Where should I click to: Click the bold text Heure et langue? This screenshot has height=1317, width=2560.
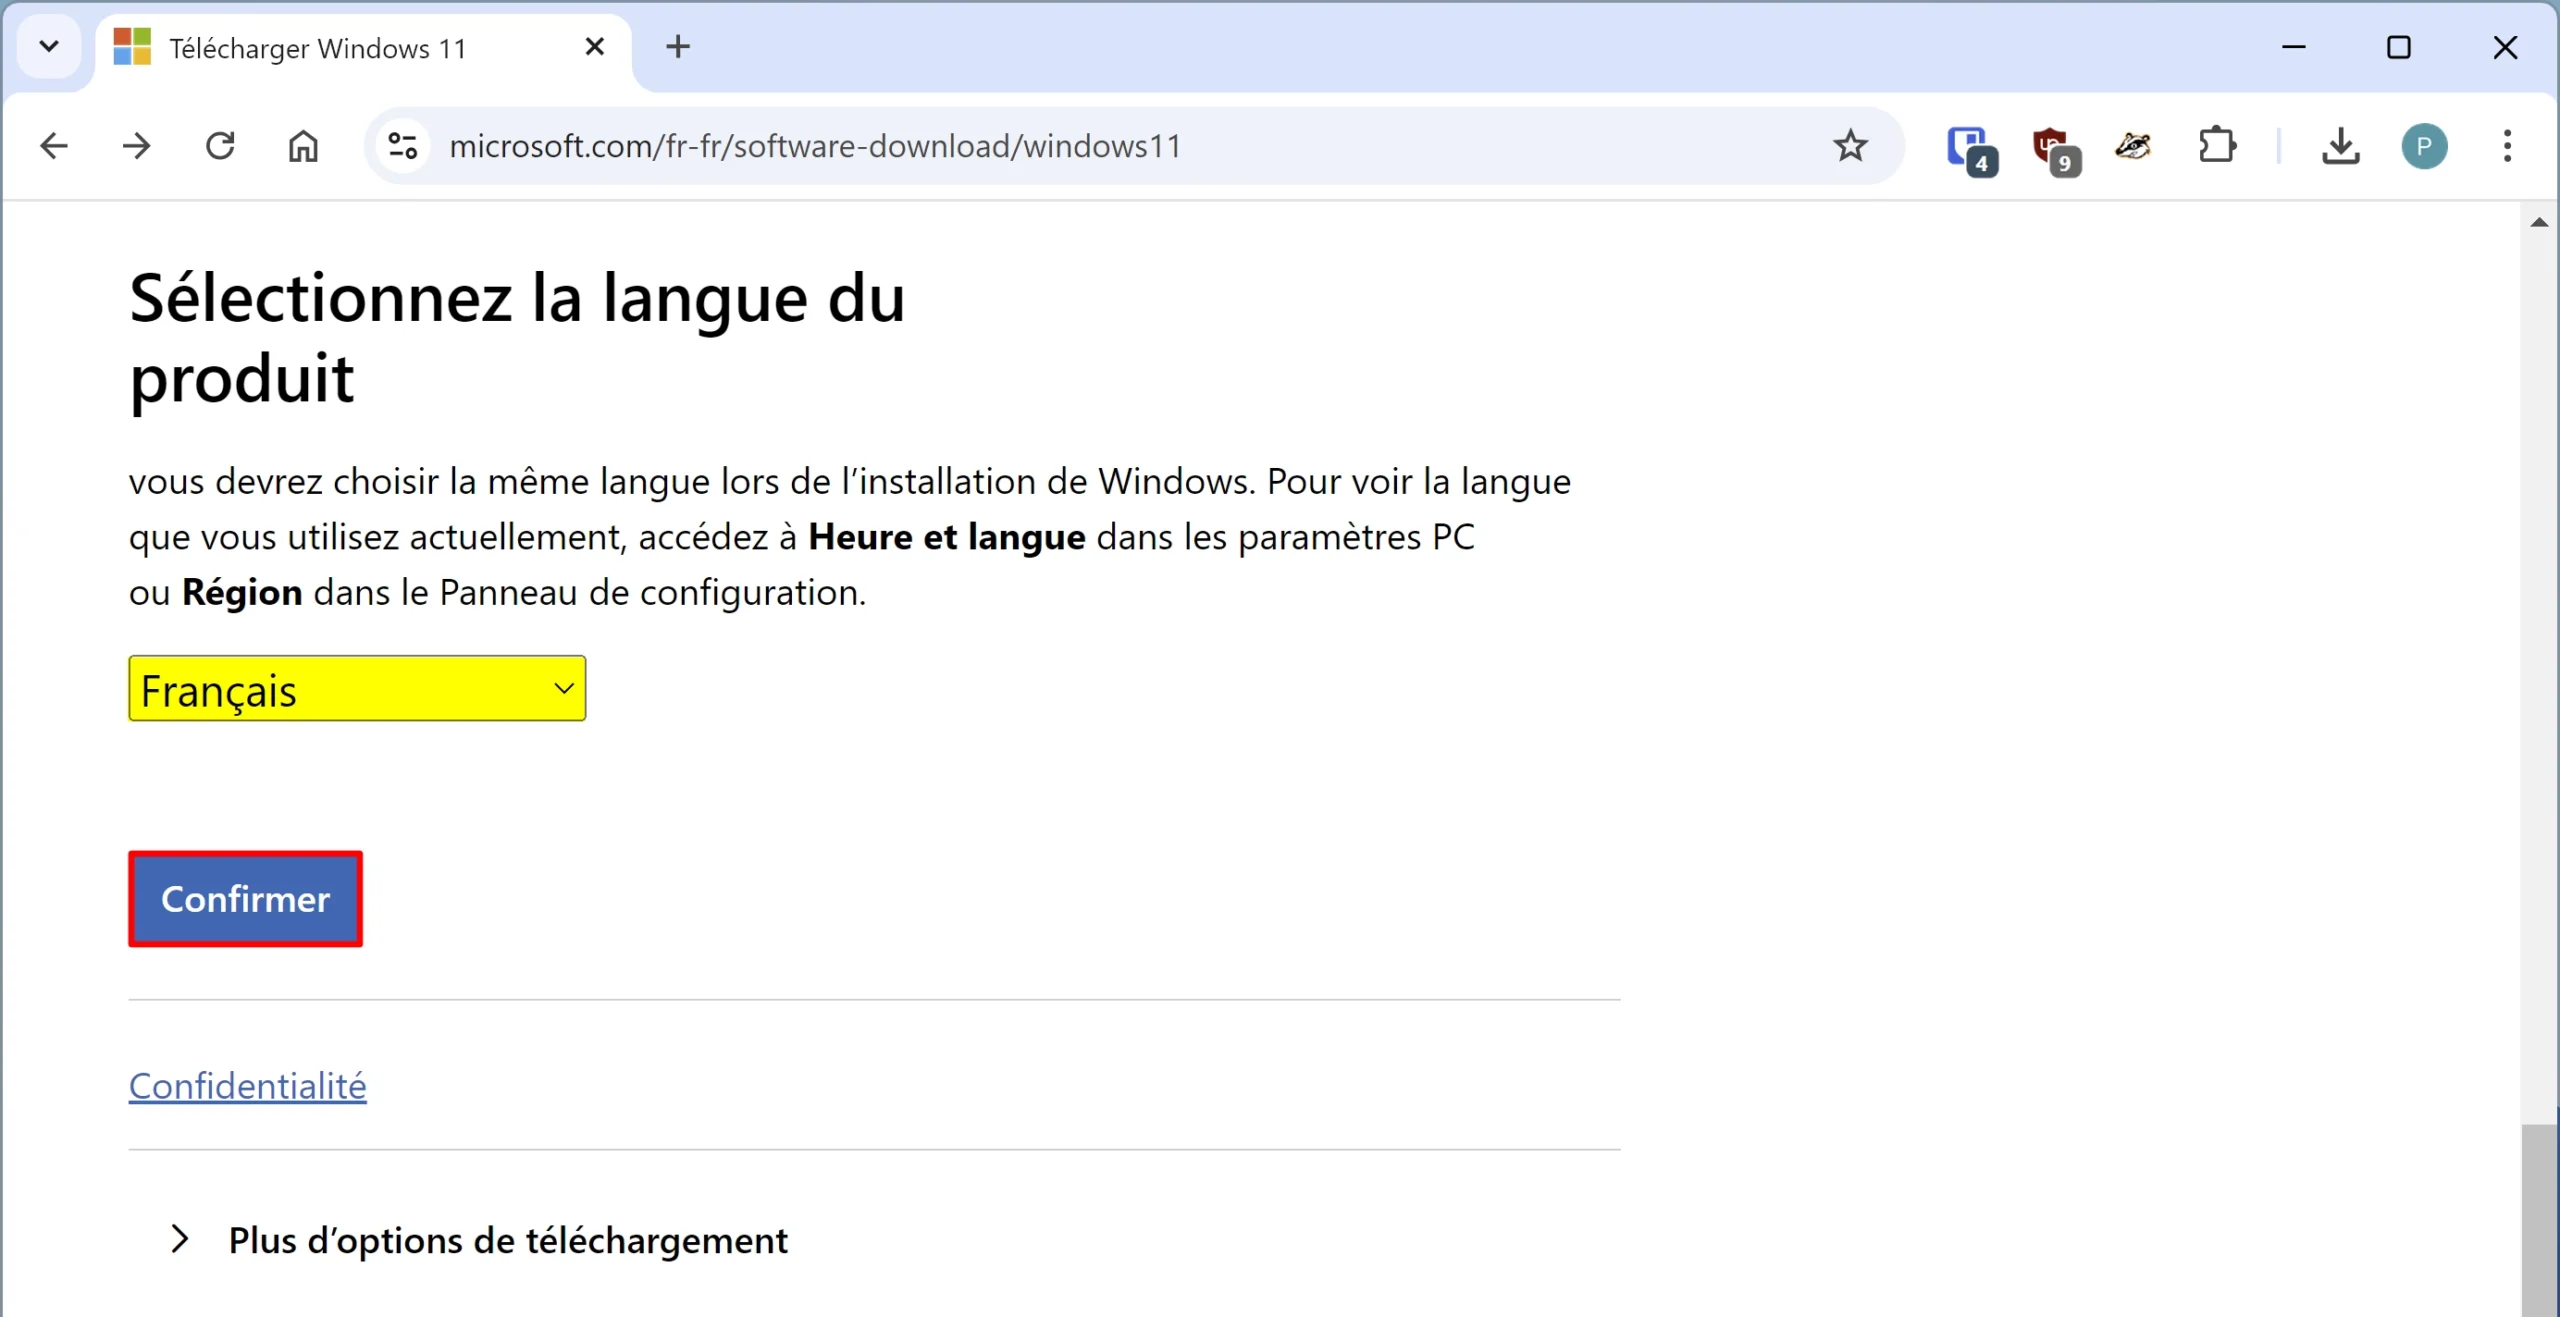click(947, 537)
